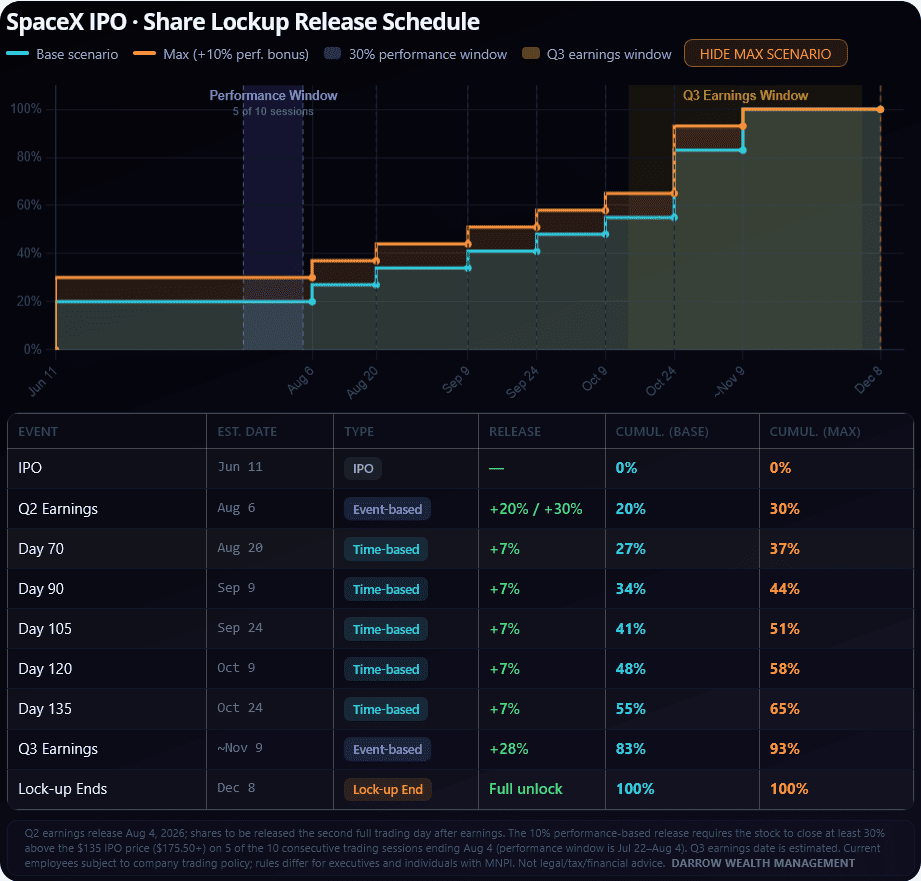921x881 pixels.
Task: Click the HIDE MAX SCENARIO button
Action: (x=765, y=53)
